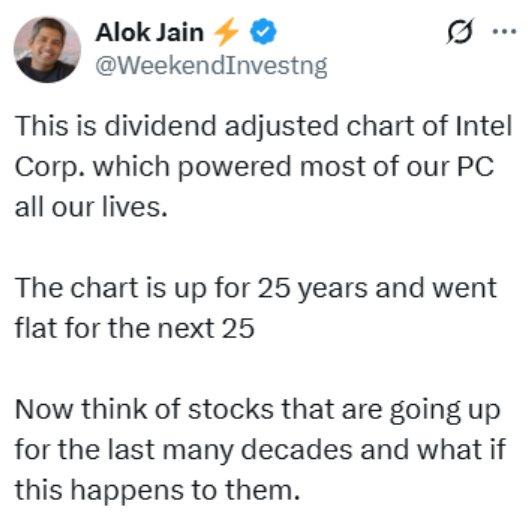Click the word 'decades' in the tweet
The width and height of the screenshot is (531, 519).
tap(296, 450)
